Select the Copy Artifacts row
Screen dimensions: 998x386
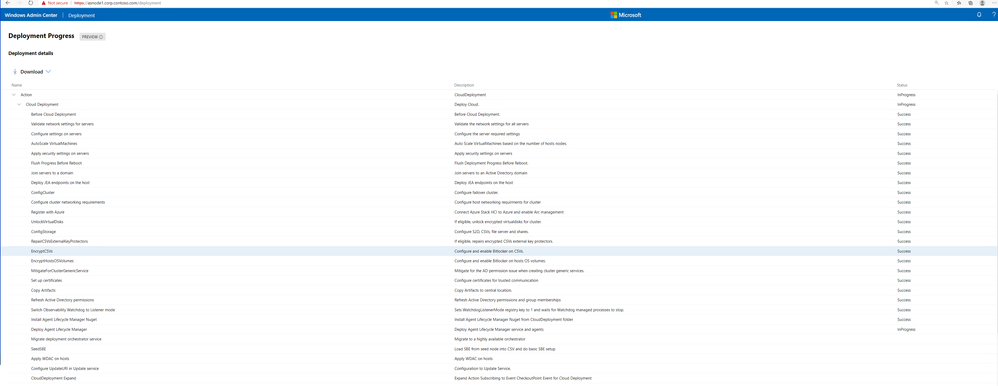pyautogui.click(x=499, y=290)
